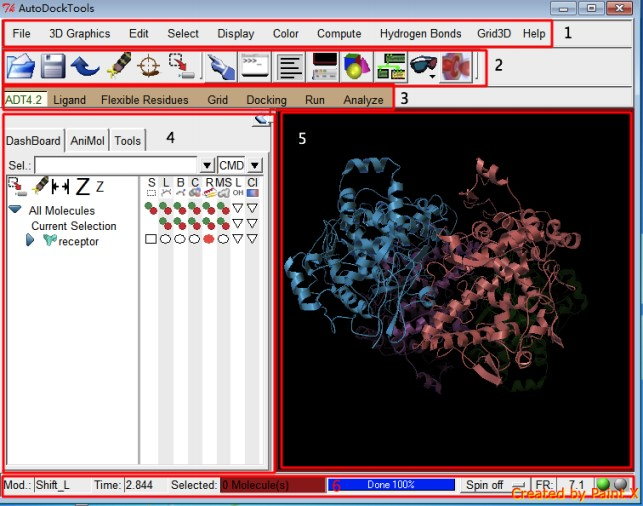Click the Spin off button

click(495, 485)
